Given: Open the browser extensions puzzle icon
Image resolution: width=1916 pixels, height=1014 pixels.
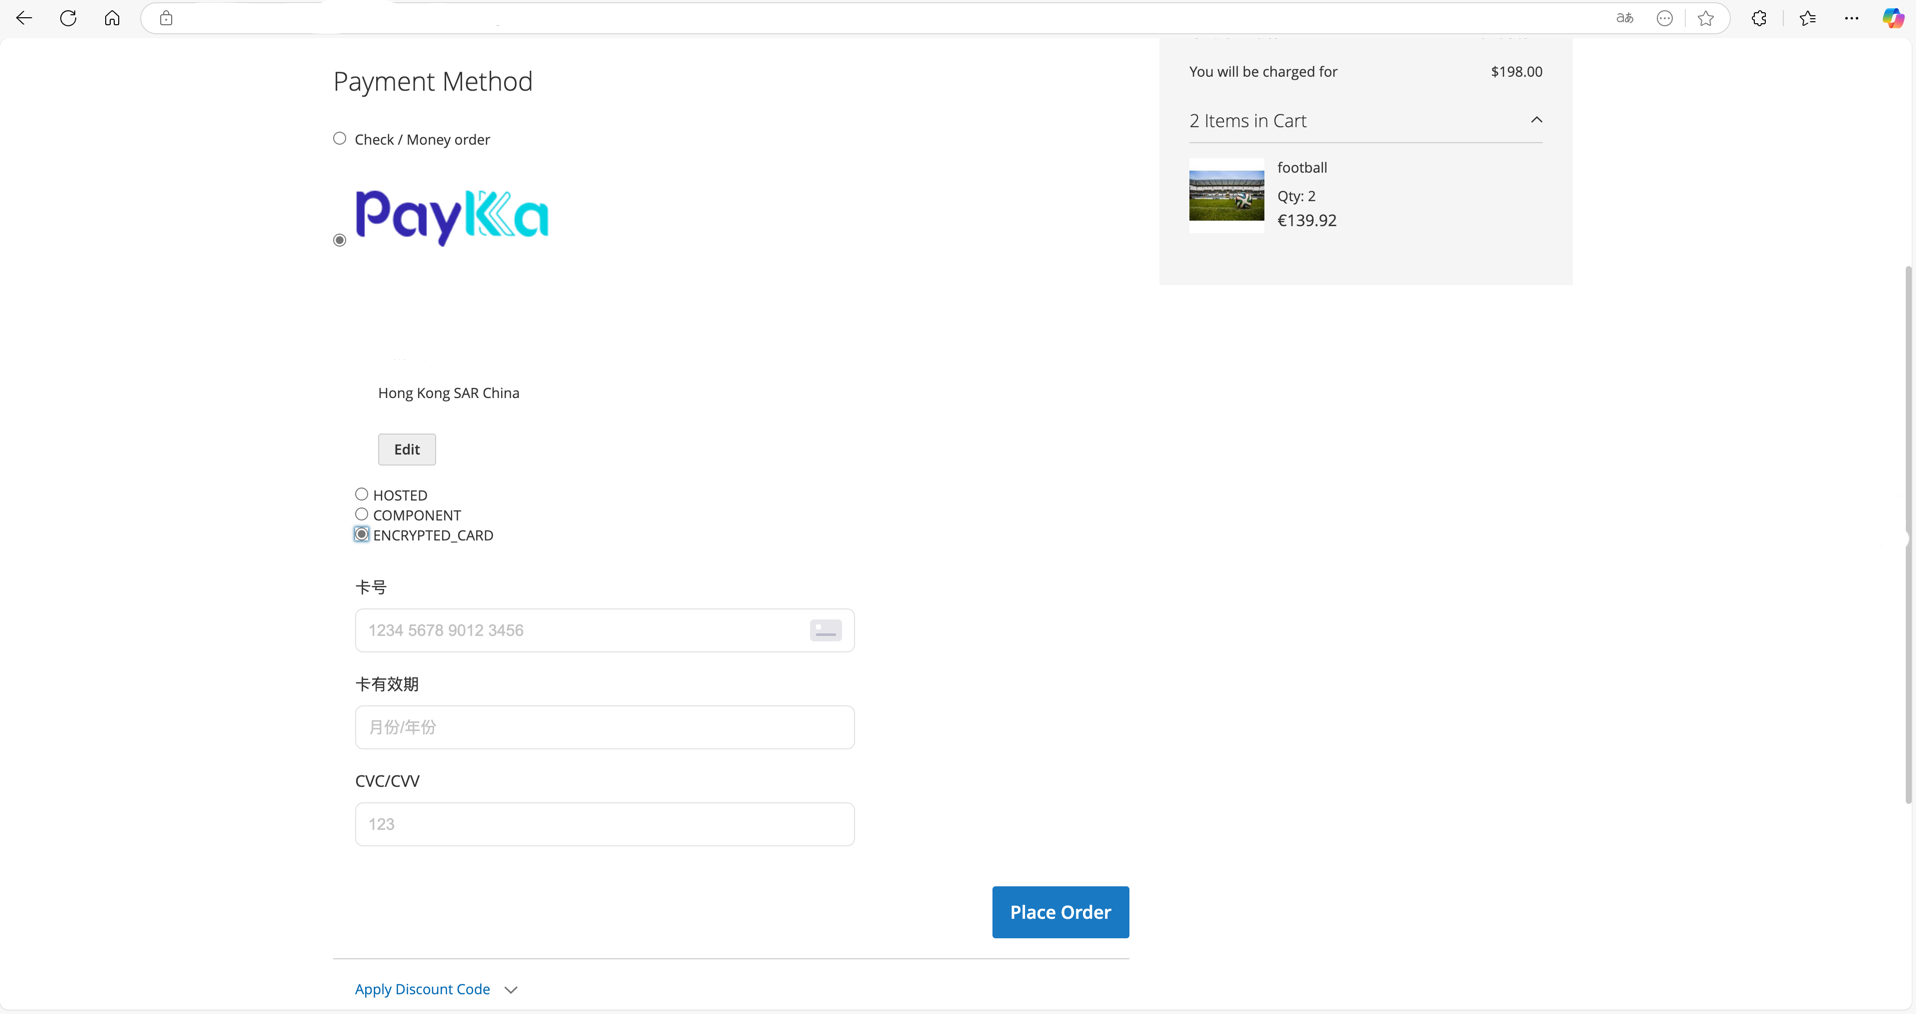Looking at the screenshot, I should click(1759, 18).
